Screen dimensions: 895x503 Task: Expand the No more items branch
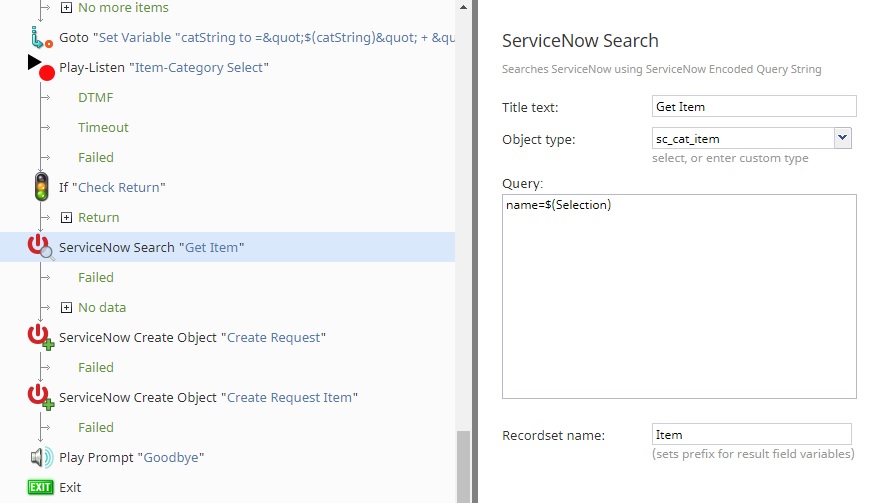tap(66, 7)
